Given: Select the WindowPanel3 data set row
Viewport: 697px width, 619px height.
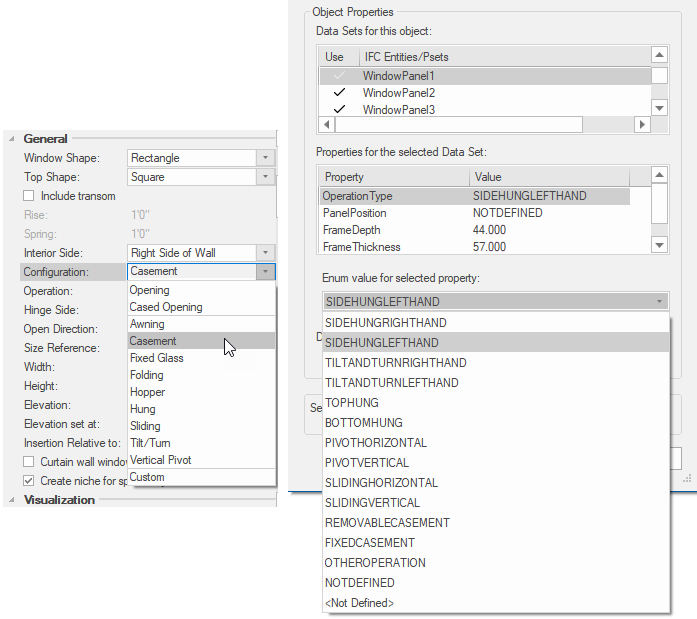Looking at the screenshot, I should [x=399, y=110].
